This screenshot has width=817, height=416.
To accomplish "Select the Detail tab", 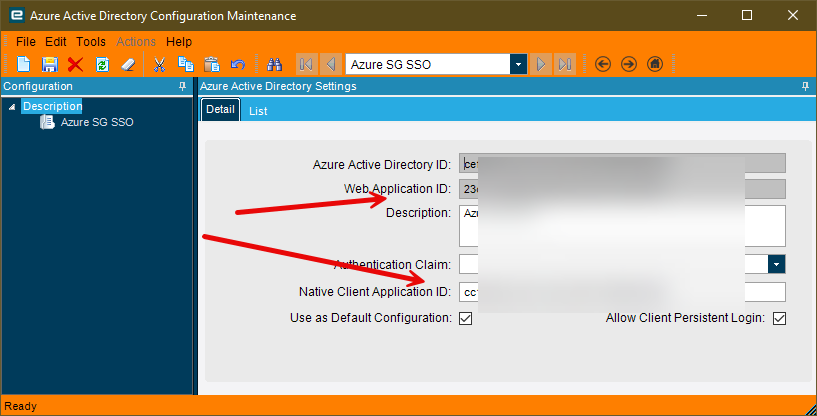I will (x=220, y=109).
